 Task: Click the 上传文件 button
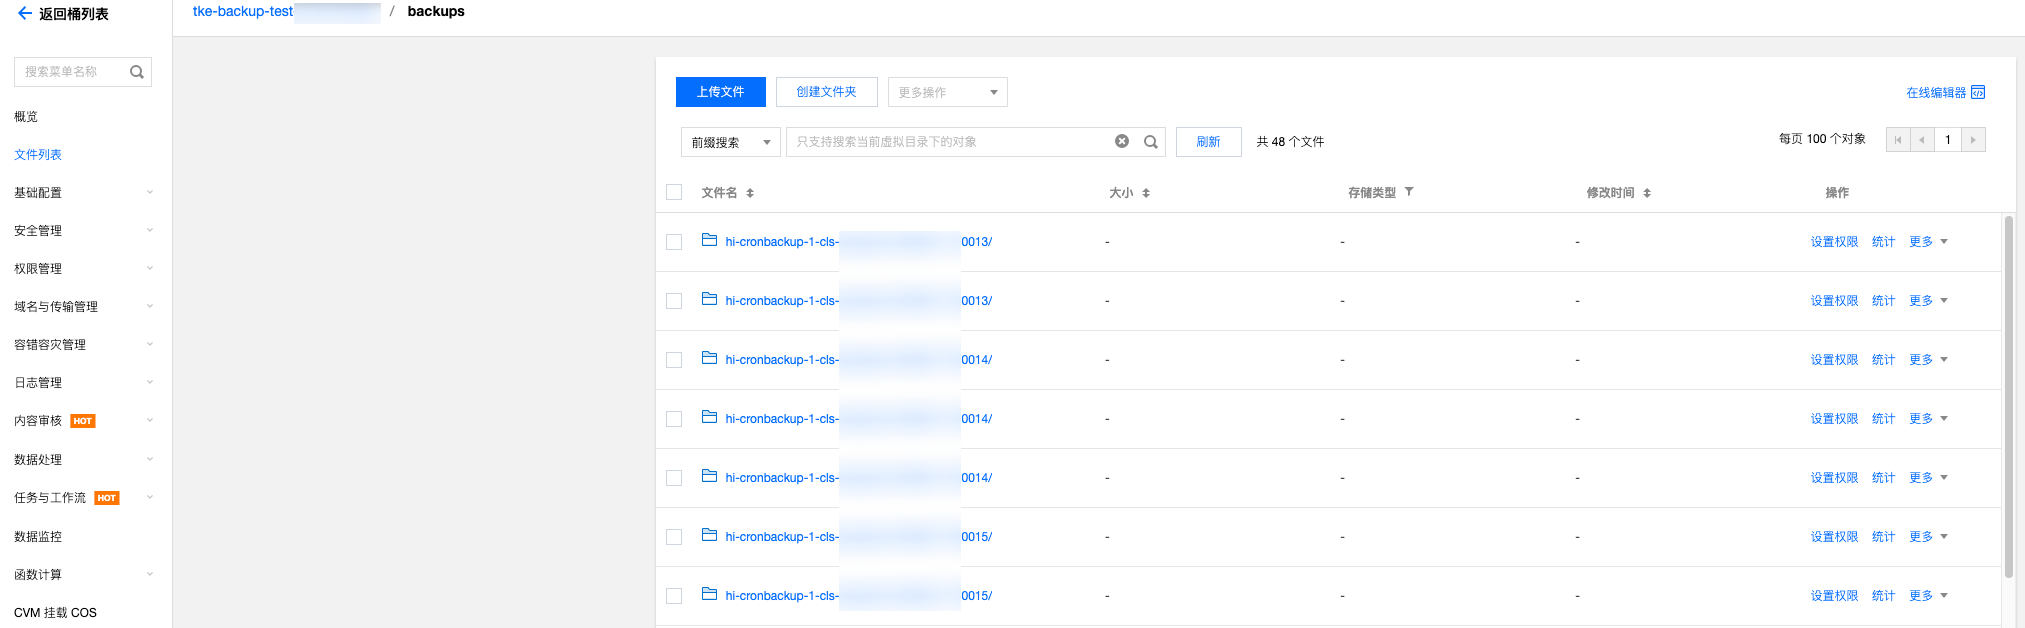(x=720, y=92)
